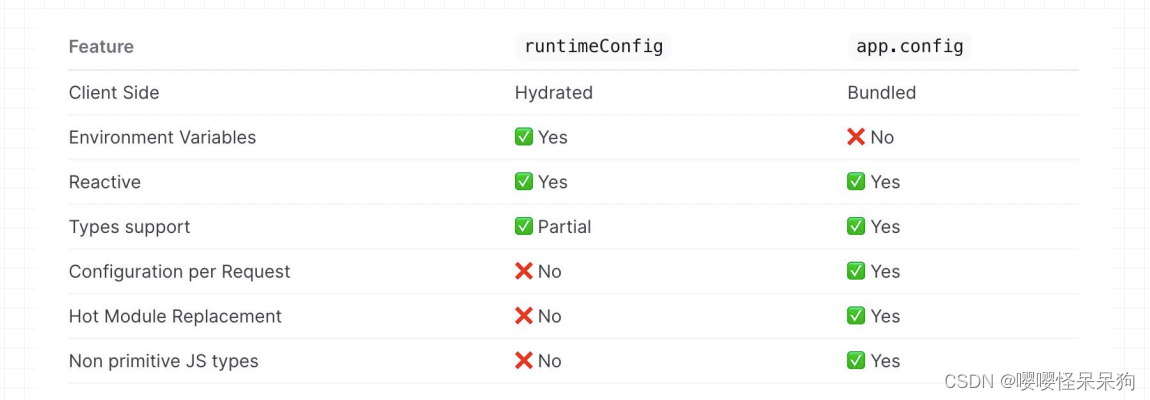Image resolution: width=1150 pixels, height=400 pixels.
Task: Click the Bundled cell text
Action: [881, 92]
